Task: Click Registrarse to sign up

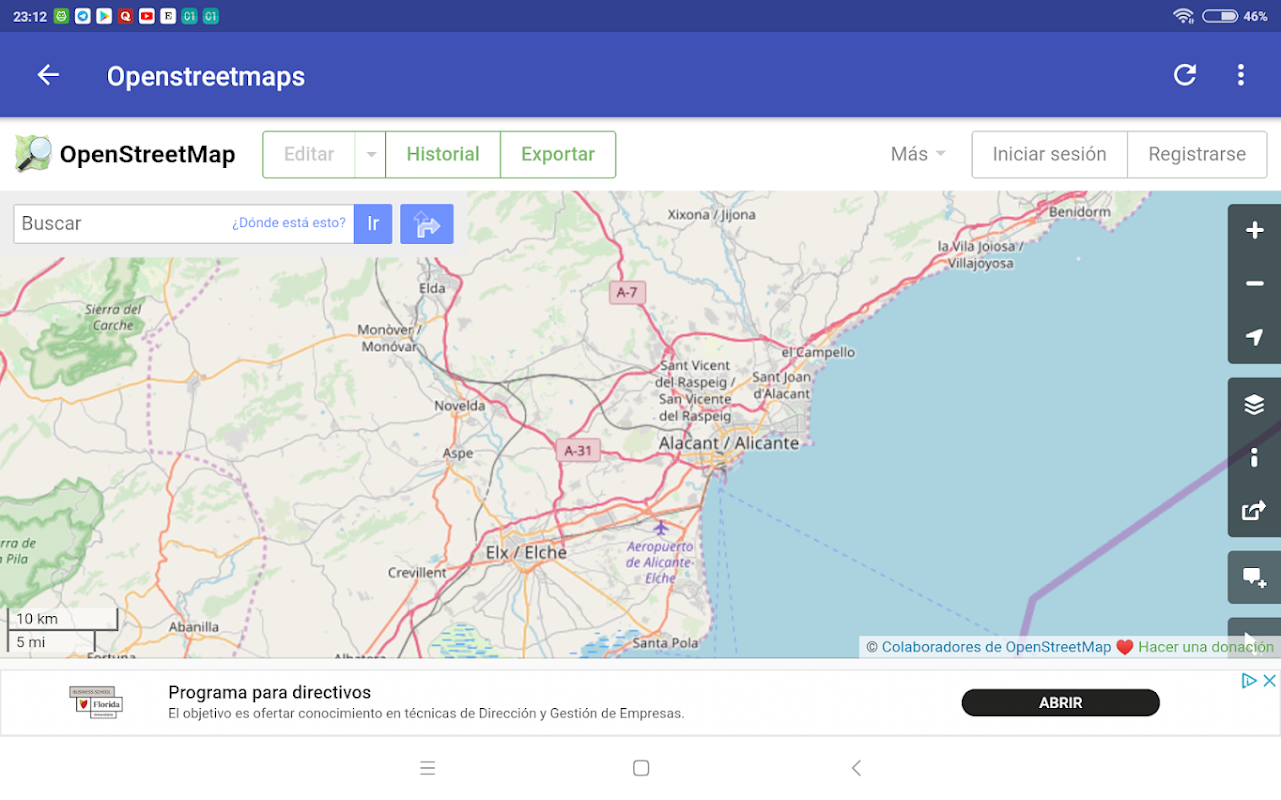Action: pyautogui.click(x=1197, y=155)
